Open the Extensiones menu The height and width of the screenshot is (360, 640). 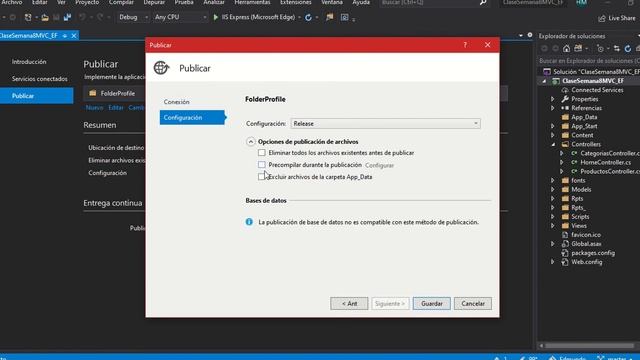click(x=296, y=2)
